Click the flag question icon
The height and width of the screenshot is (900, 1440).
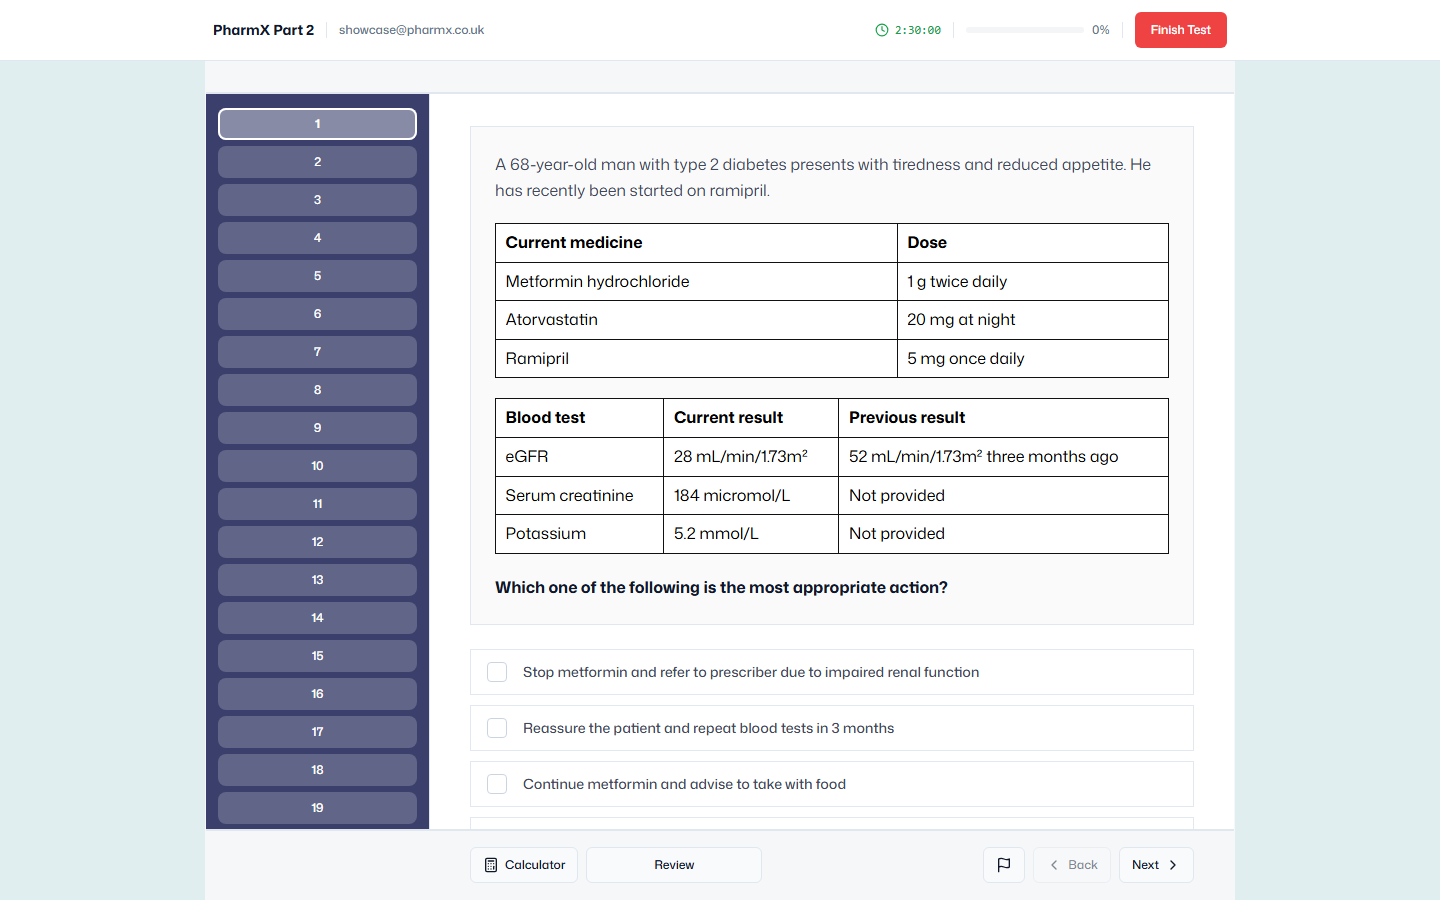coord(1004,865)
